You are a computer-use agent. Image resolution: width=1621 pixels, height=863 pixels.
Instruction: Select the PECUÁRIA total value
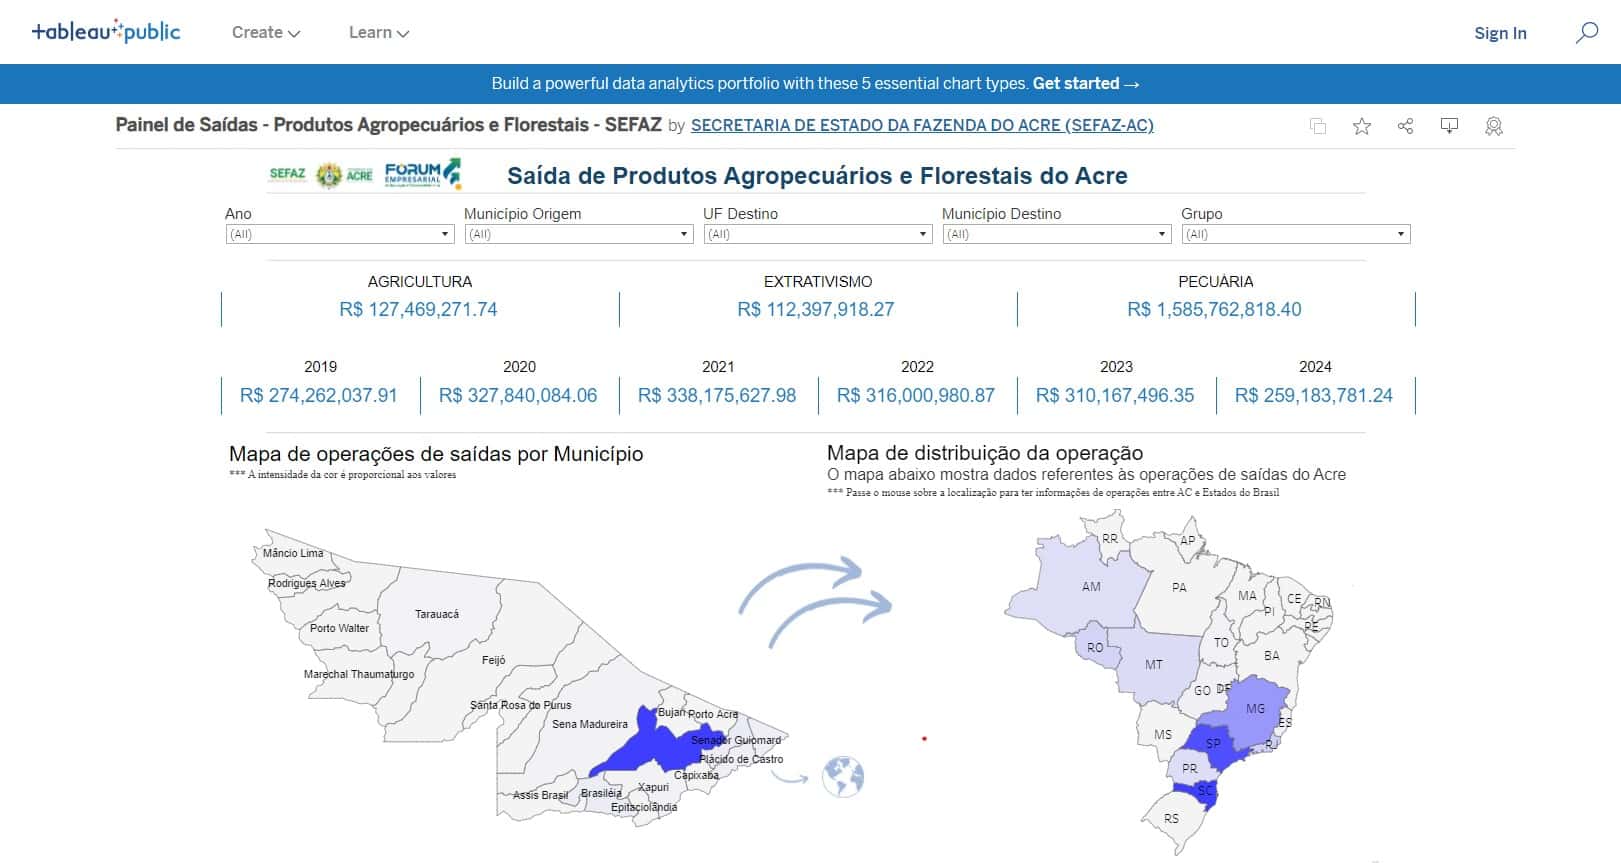(1214, 310)
